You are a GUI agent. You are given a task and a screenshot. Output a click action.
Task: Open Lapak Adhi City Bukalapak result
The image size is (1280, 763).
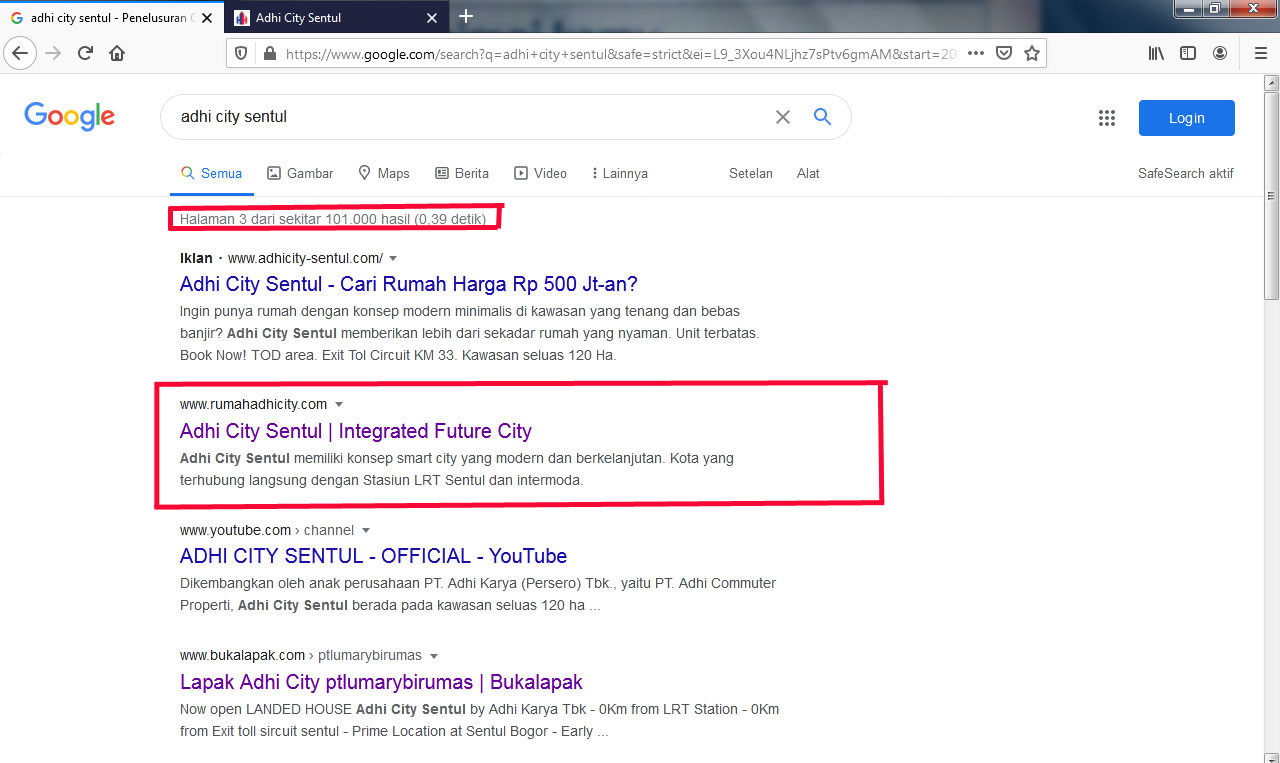(381, 682)
